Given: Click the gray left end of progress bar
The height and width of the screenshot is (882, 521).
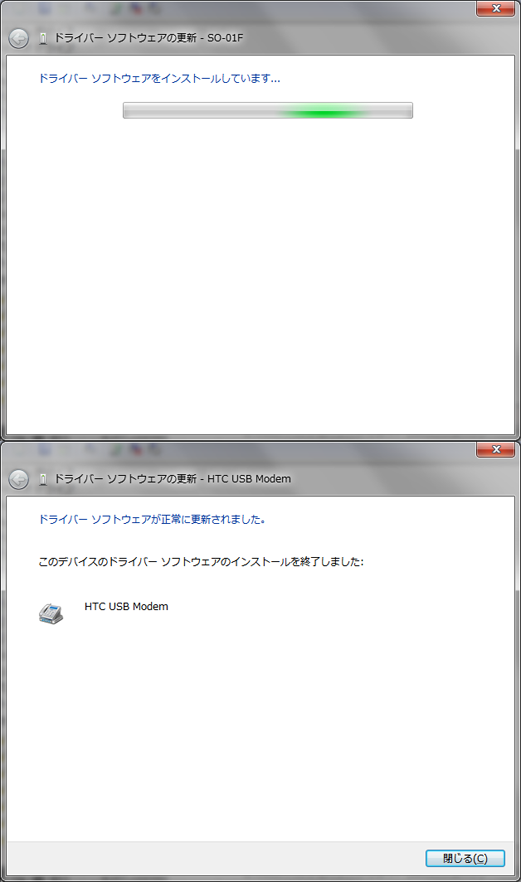Looking at the screenshot, I should (x=169, y=111).
